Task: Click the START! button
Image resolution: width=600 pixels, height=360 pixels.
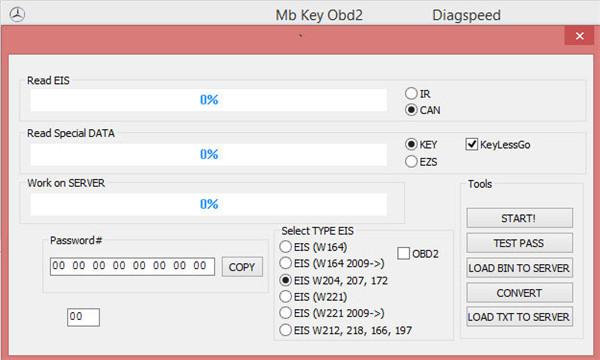Action: click(x=519, y=218)
